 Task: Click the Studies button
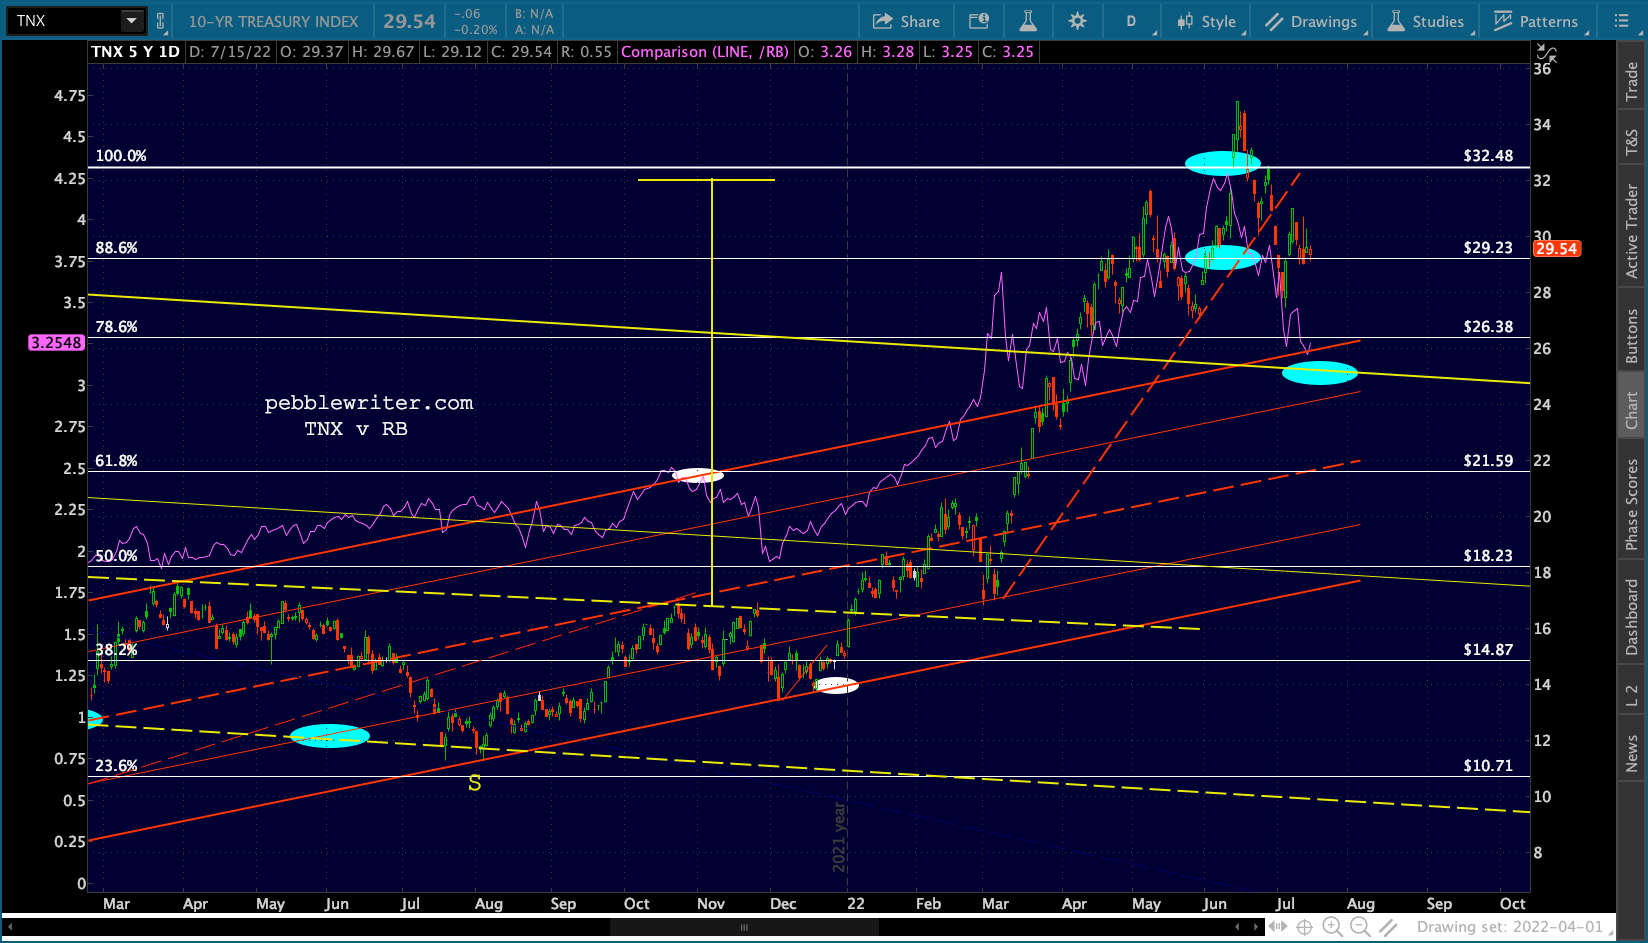pyautogui.click(x=1426, y=21)
